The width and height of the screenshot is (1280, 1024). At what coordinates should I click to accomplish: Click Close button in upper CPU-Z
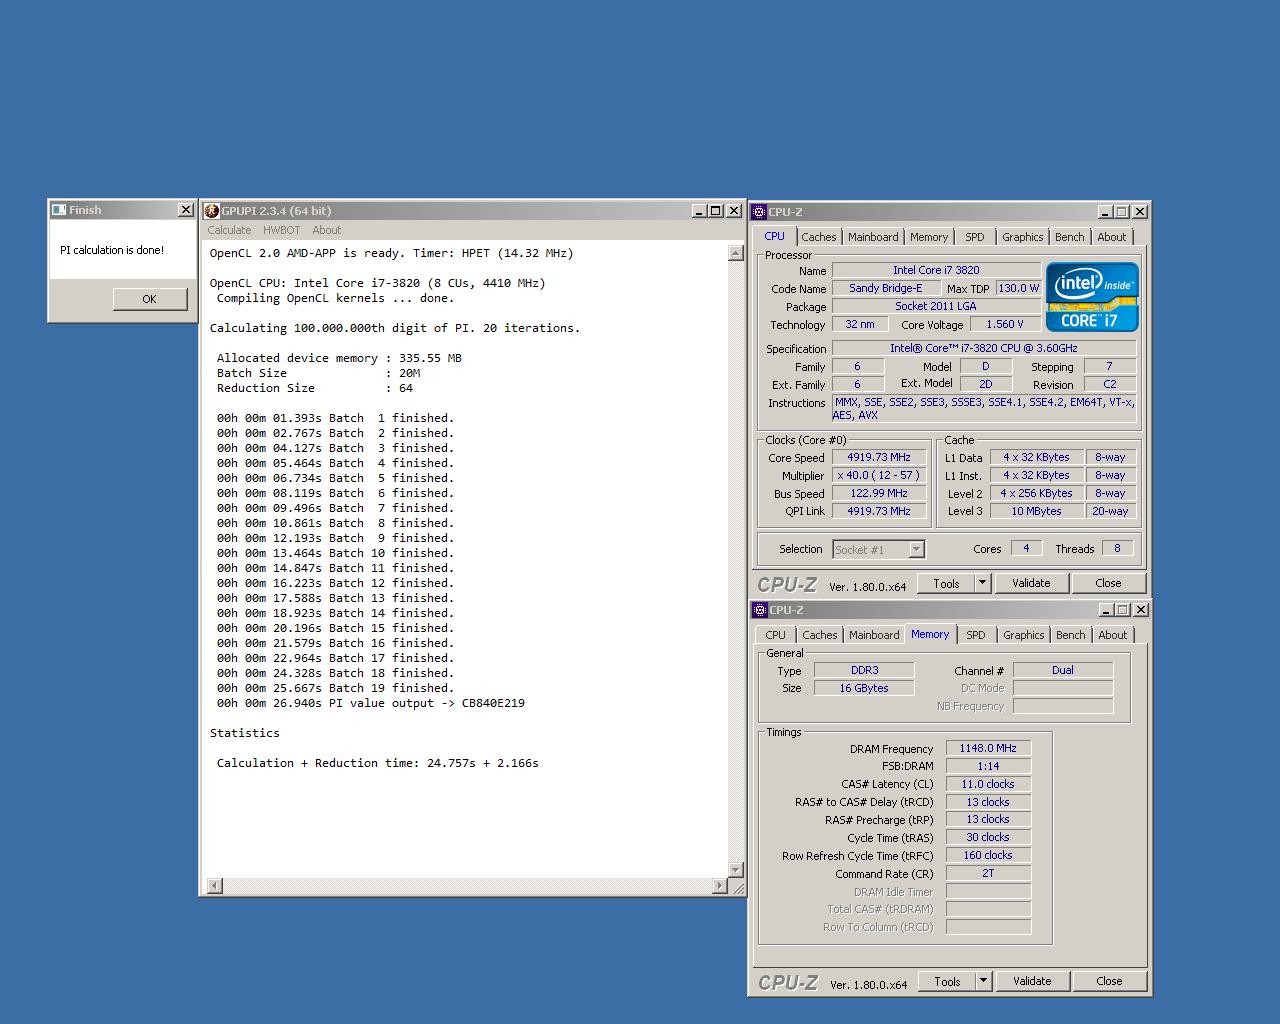pos(1108,583)
